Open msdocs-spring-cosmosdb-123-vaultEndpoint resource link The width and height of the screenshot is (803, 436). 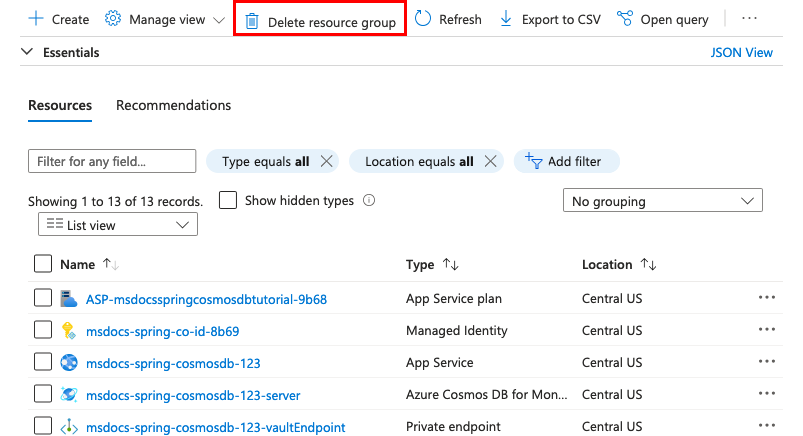click(216, 427)
